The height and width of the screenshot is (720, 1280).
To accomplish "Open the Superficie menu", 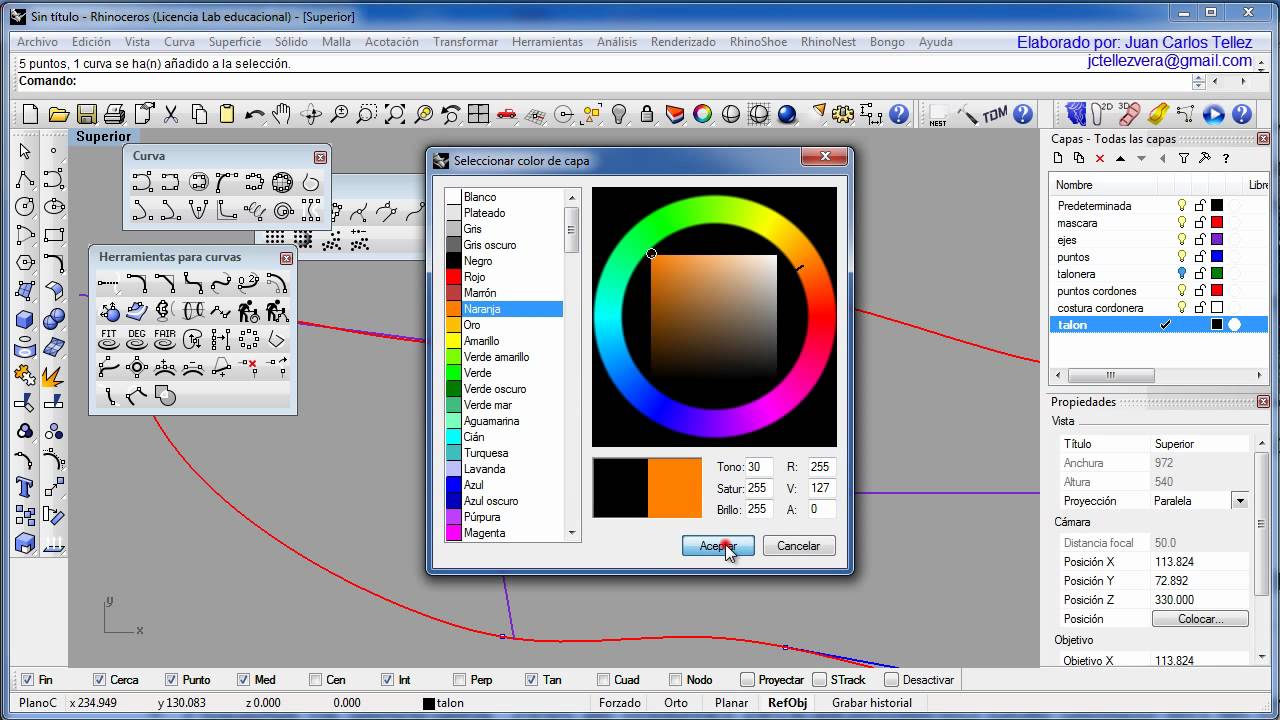I will tap(235, 42).
